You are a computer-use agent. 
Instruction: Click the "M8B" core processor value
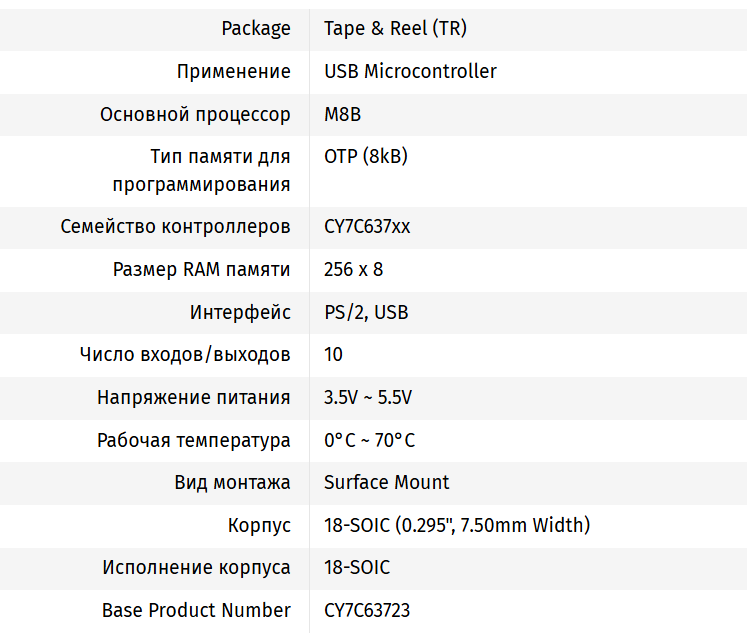tap(342, 114)
